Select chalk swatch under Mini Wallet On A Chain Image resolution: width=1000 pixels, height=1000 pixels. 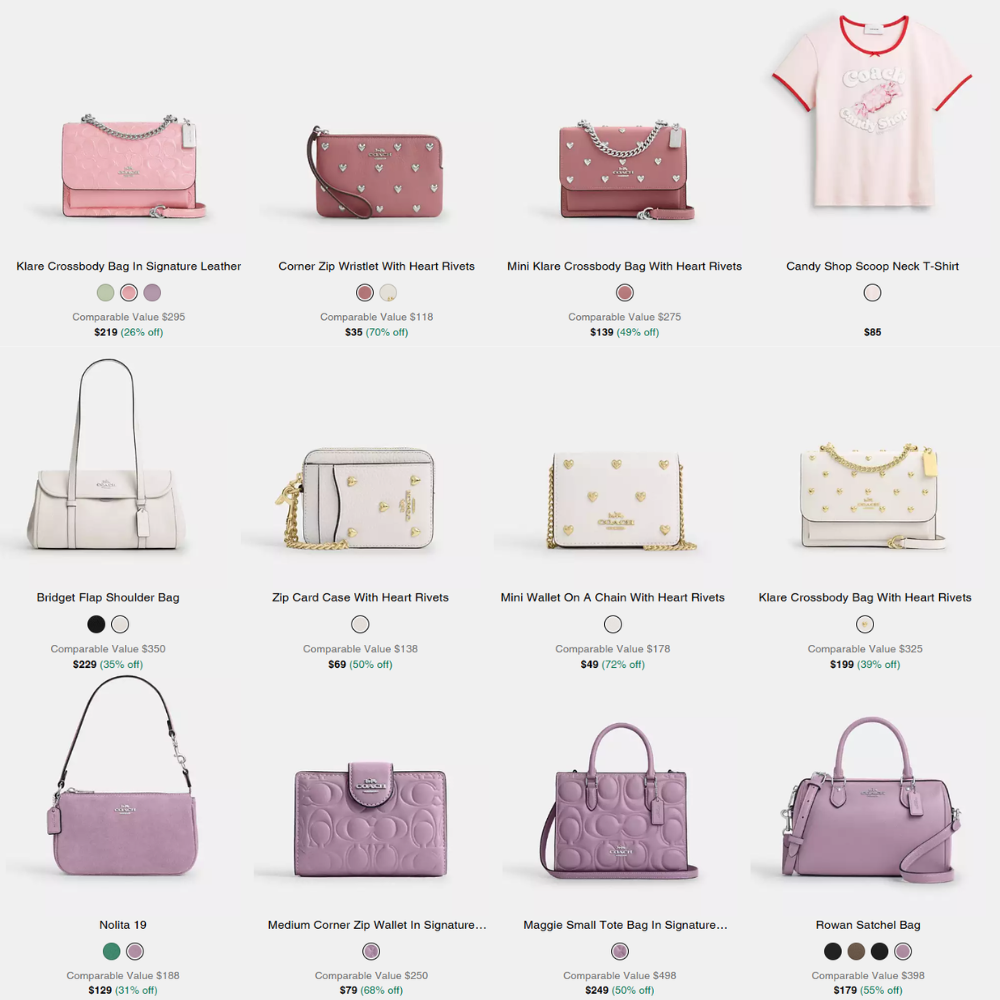(613, 624)
